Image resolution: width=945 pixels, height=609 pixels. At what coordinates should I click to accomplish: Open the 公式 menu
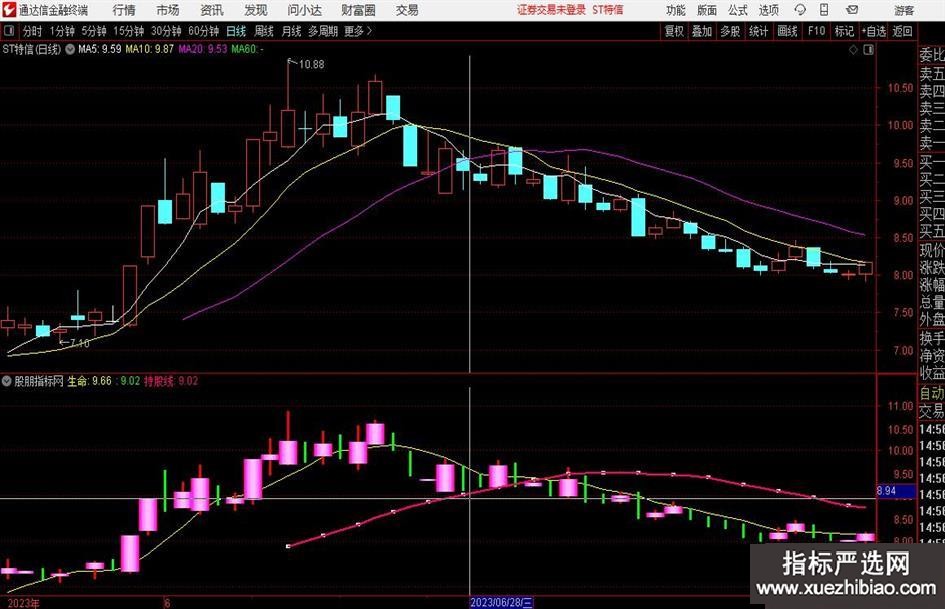click(737, 10)
